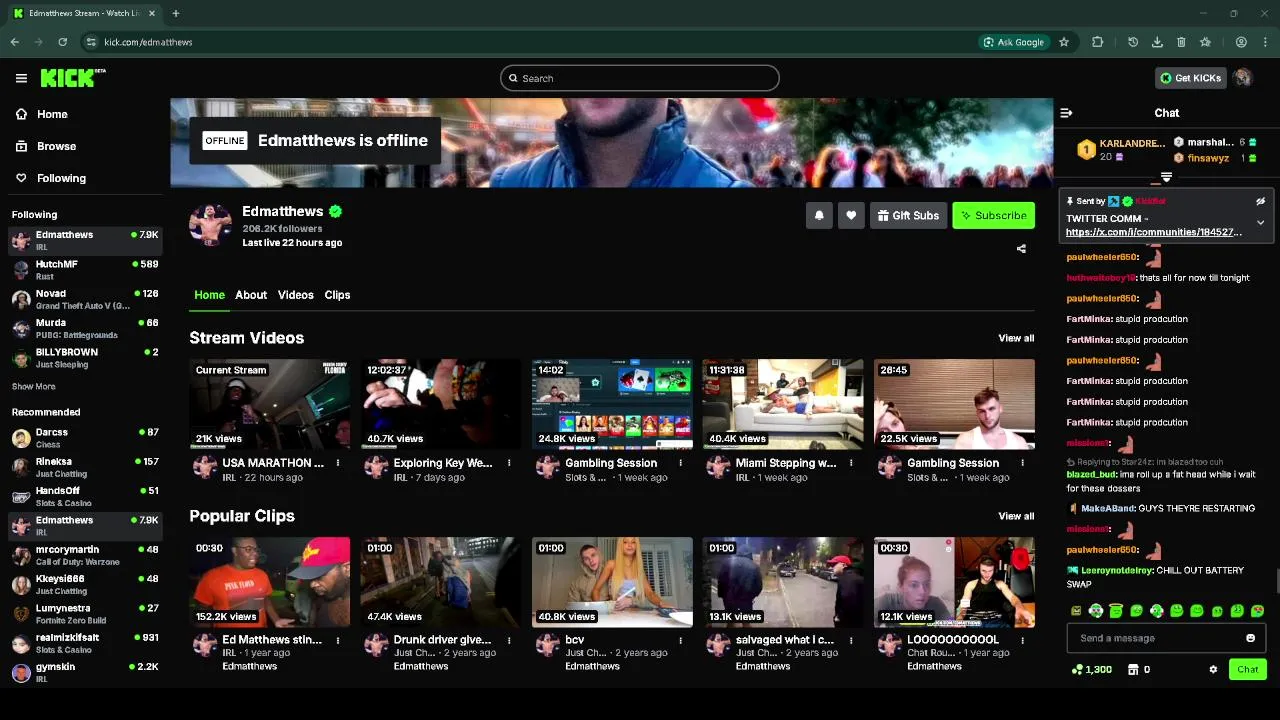Open options for Exploring Key We... video
The image size is (1280, 720).
(x=509, y=463)
